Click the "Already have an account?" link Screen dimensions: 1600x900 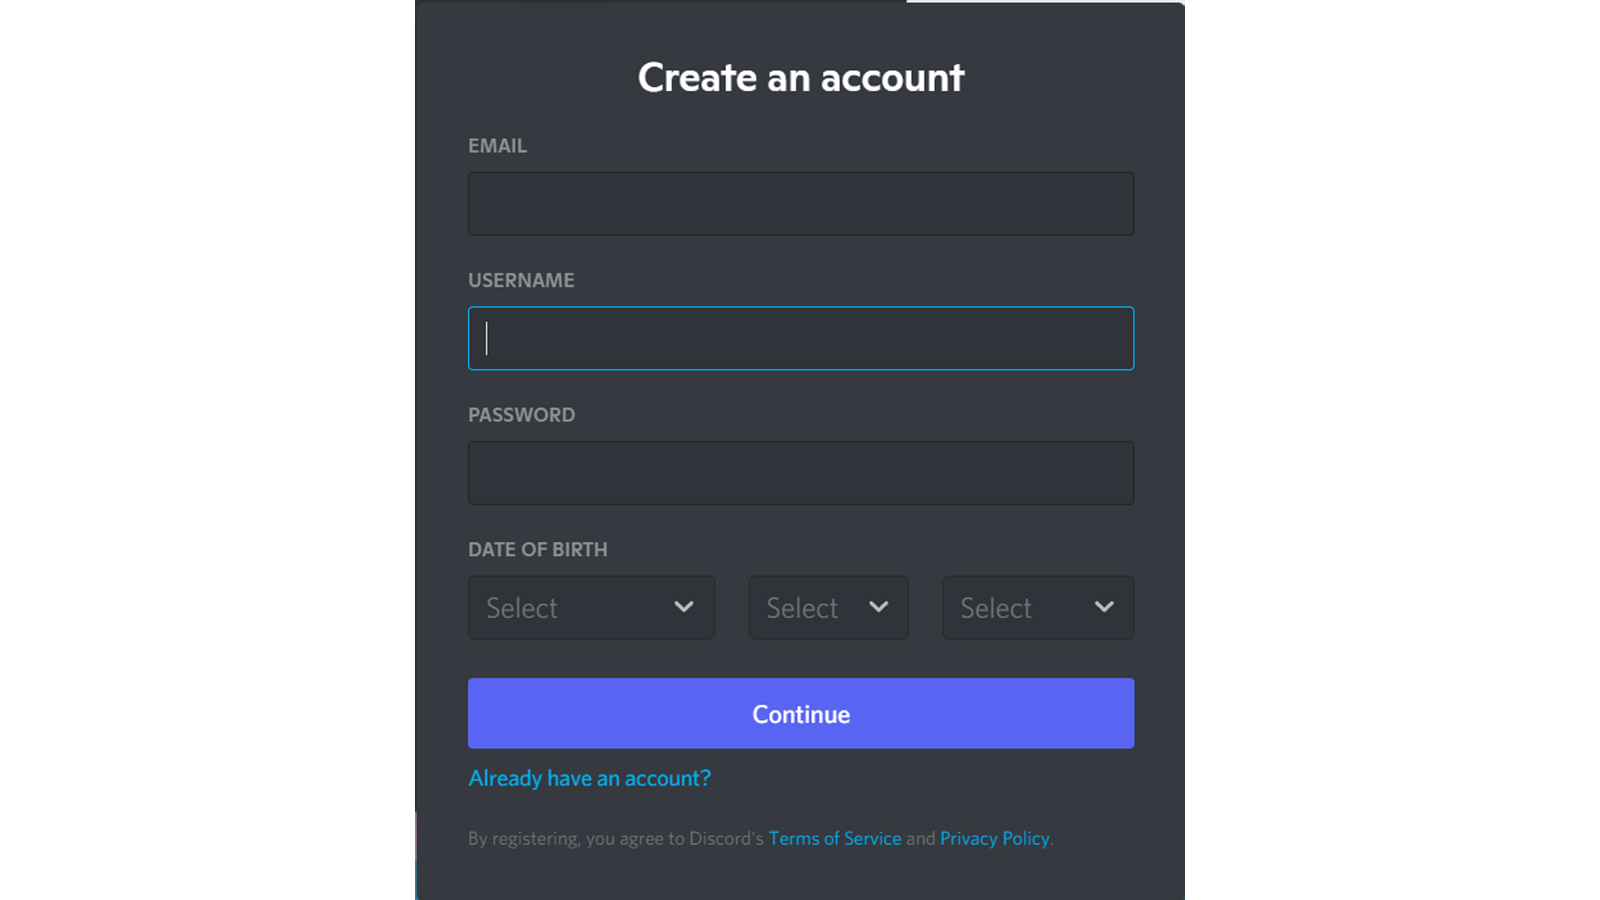(590, 778)
